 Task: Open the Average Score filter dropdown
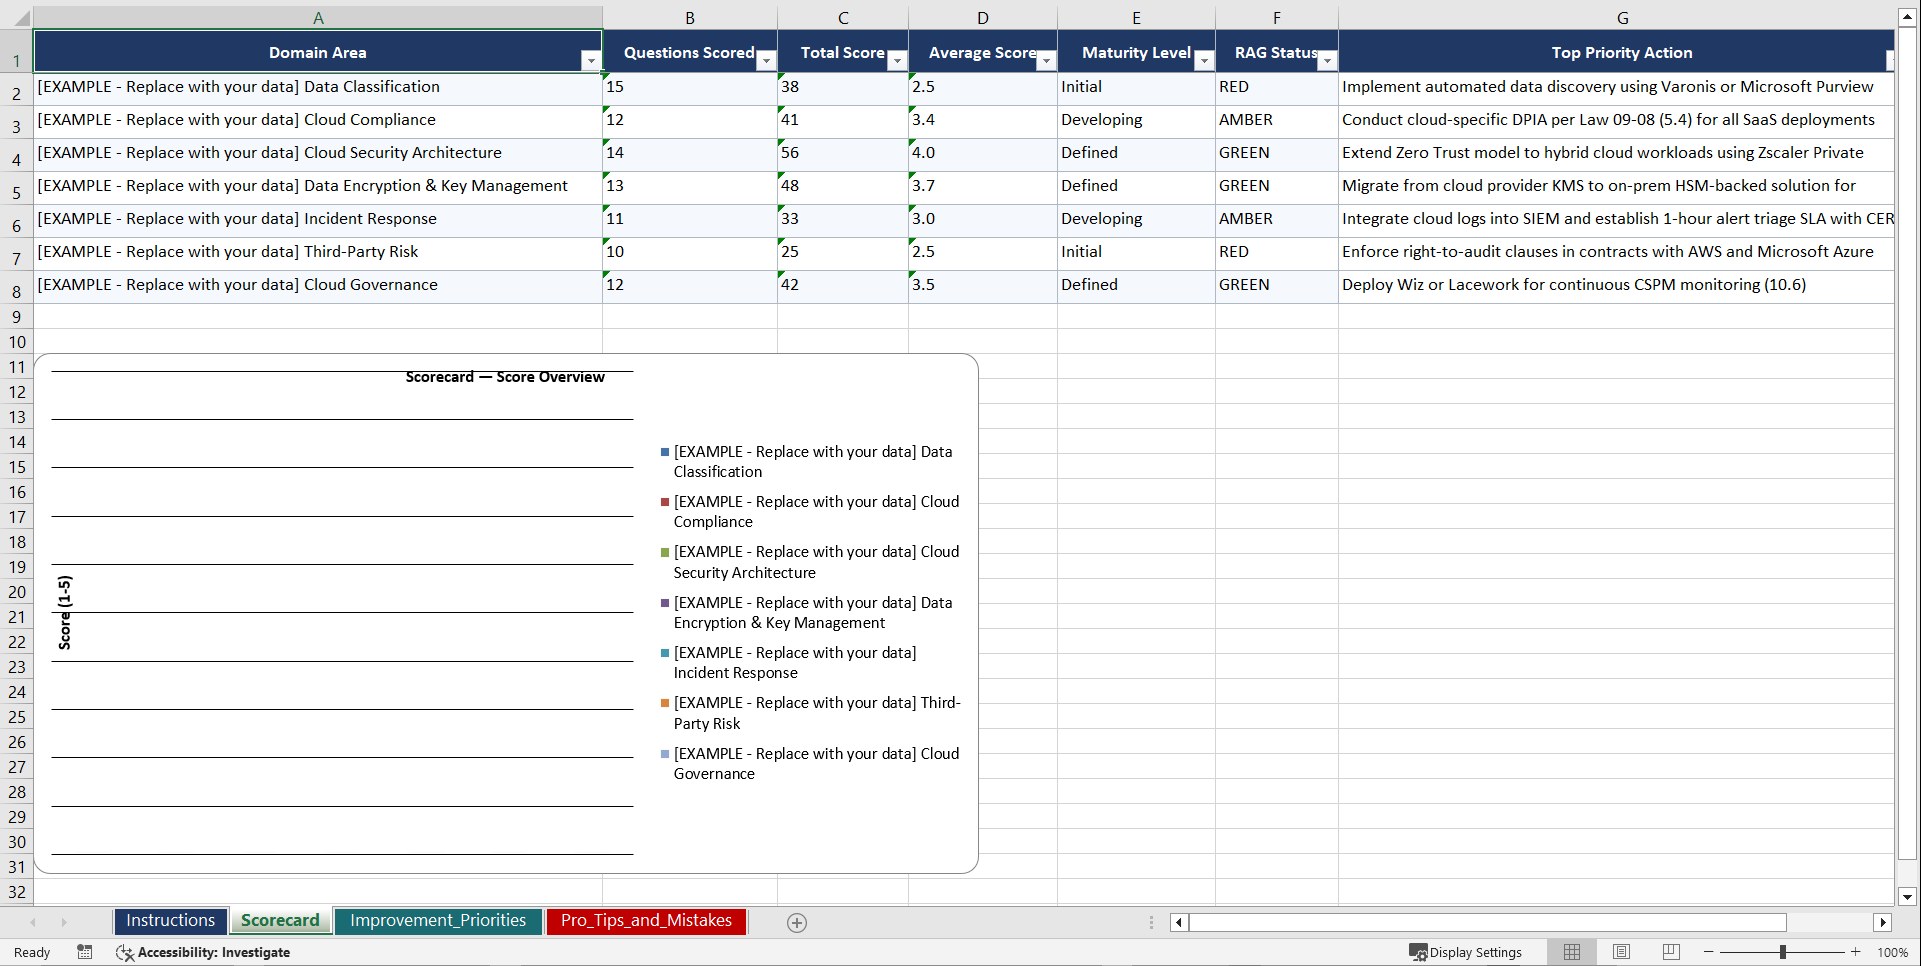(1047, 61)
